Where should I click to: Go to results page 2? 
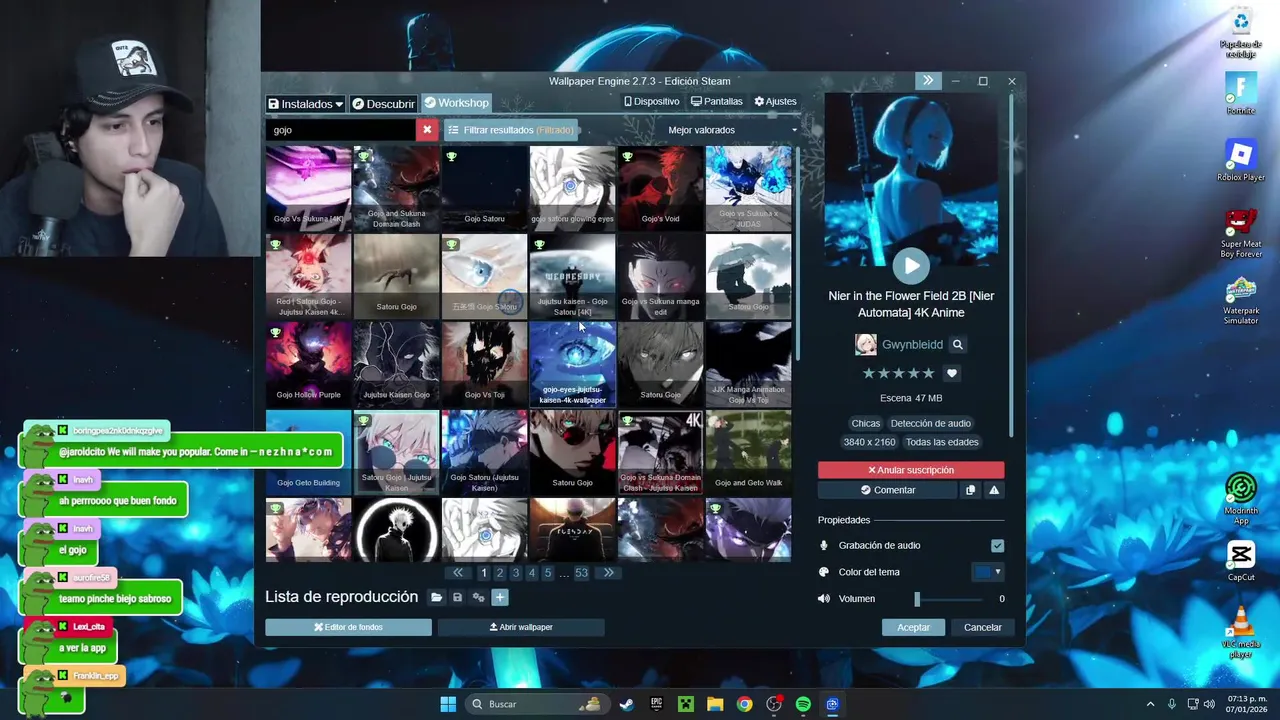pyautogui.click(x=500, y=573)
